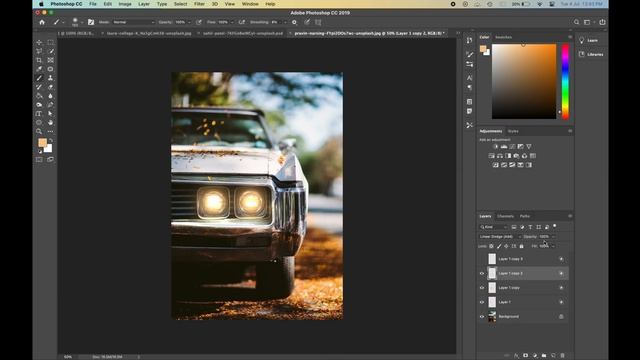This screenshot has width=640, height=360.
Task: Select the Brush tool in toolbox
Action: pyautogui.click(x=39, y=78)
